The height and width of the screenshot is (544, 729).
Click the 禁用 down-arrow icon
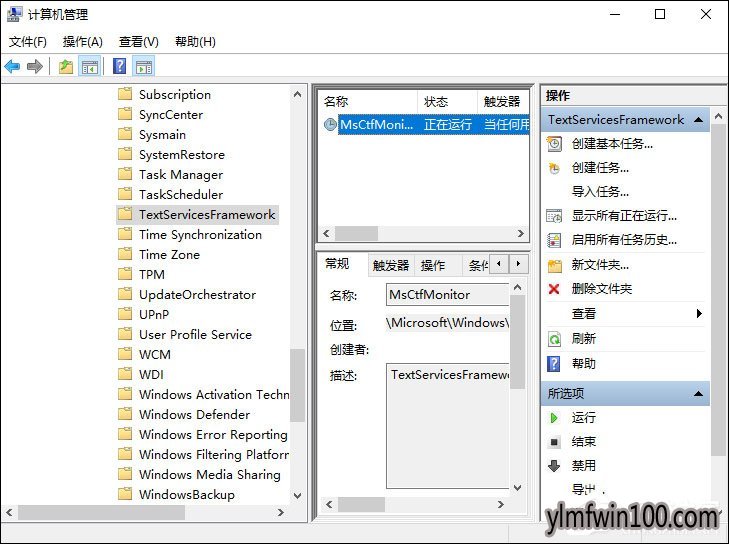555,466
